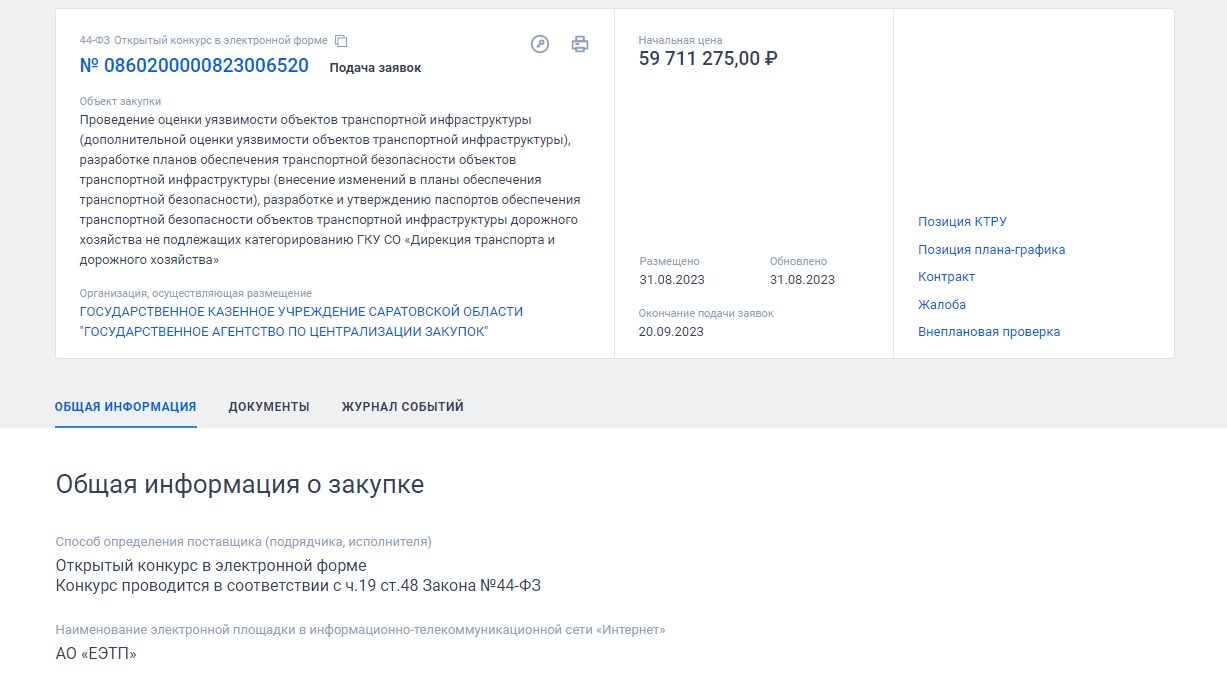This screenshot has height=685, width=1227.
Task: Open the Контракт link
Action: click(x=946, y=277)
